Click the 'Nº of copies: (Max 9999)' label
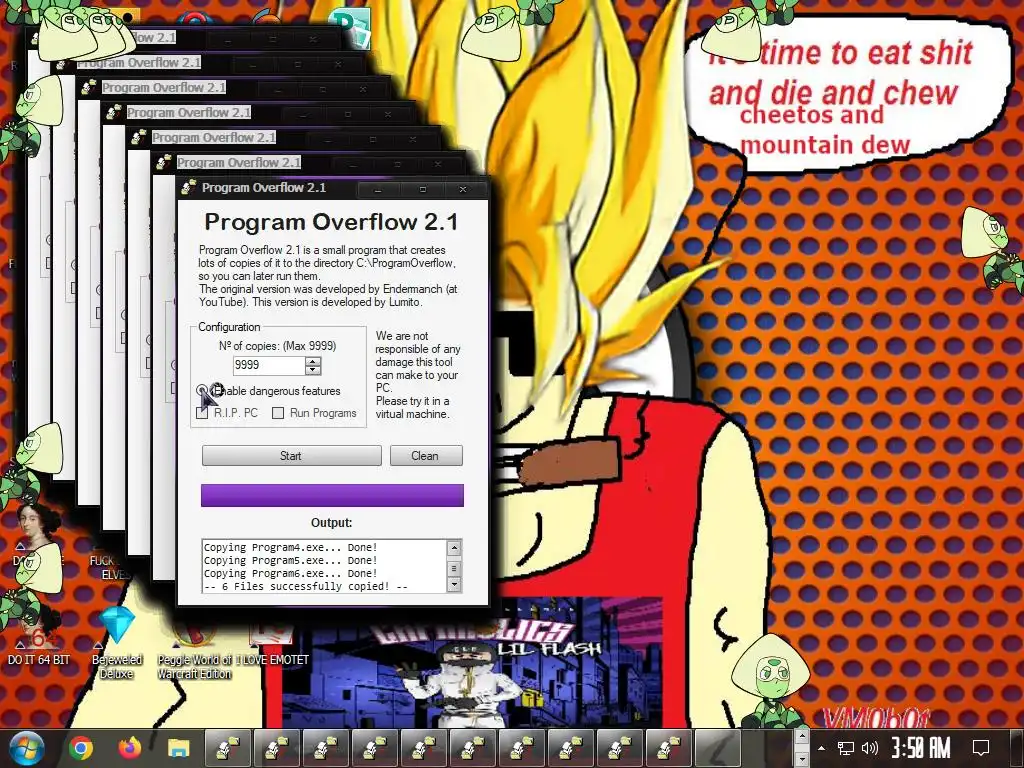 tap(278, 345)
